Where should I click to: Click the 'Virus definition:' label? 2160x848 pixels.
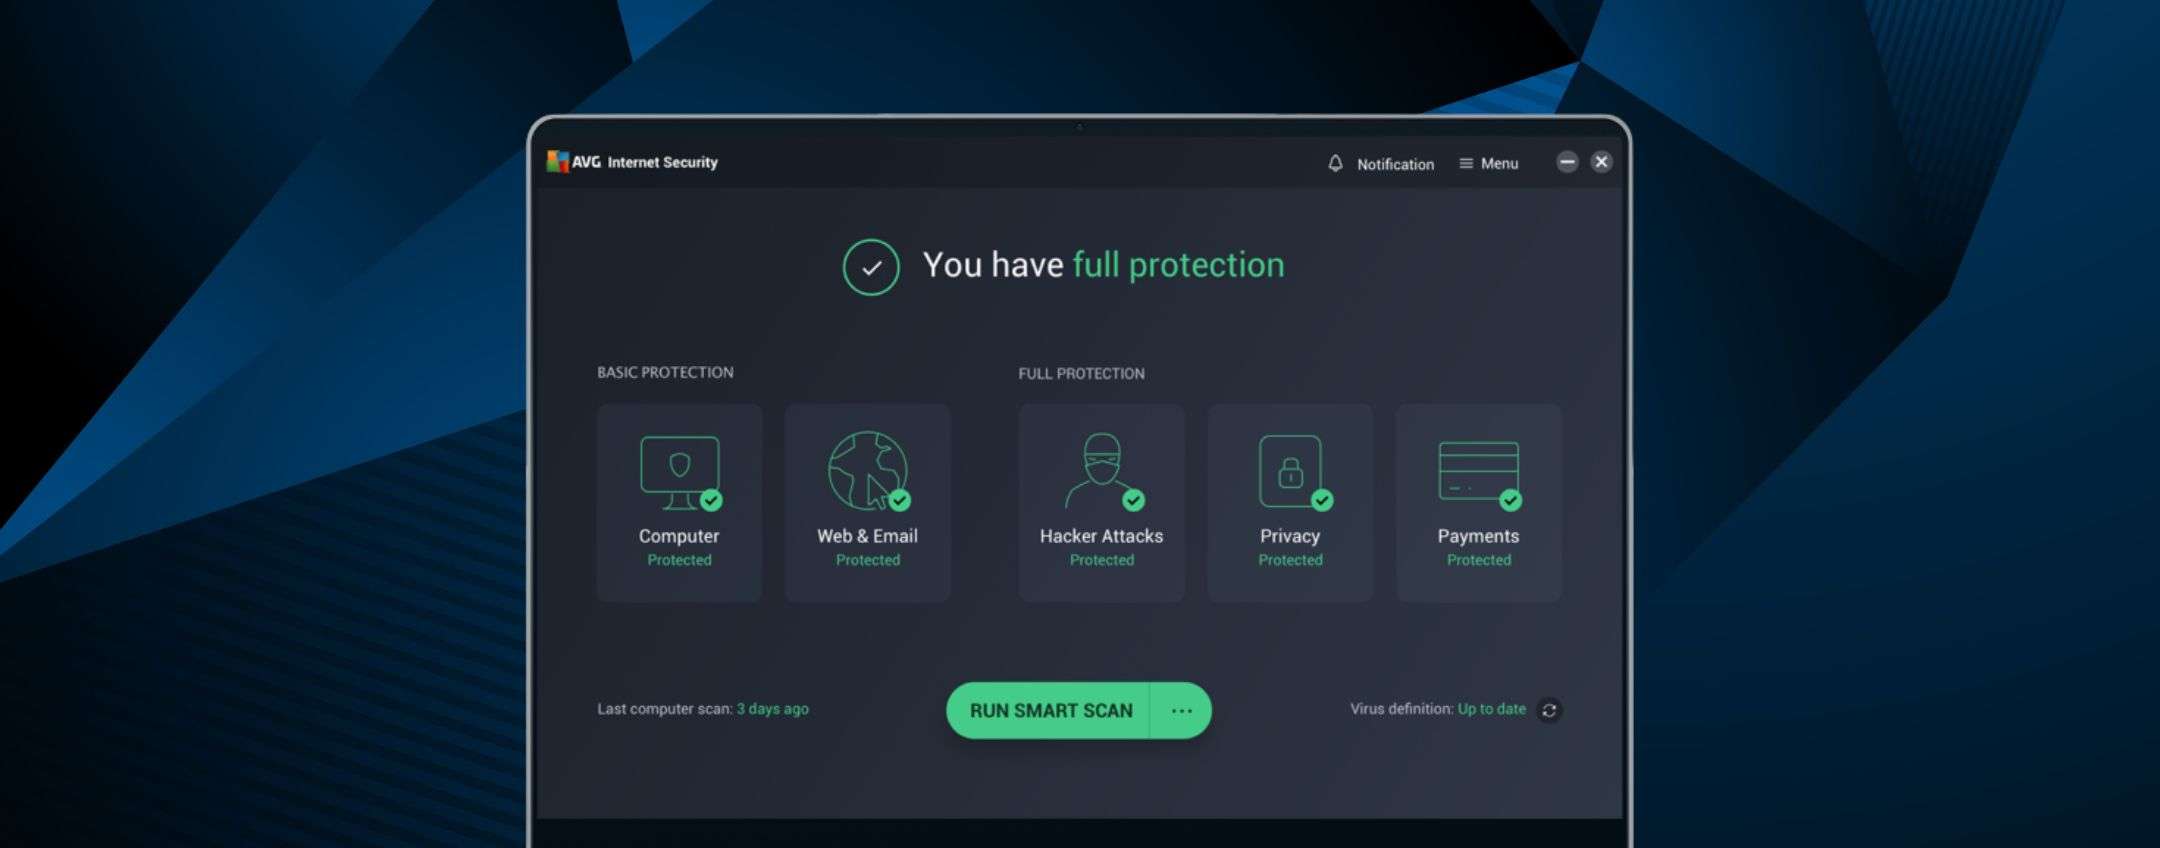[1402, 709]
